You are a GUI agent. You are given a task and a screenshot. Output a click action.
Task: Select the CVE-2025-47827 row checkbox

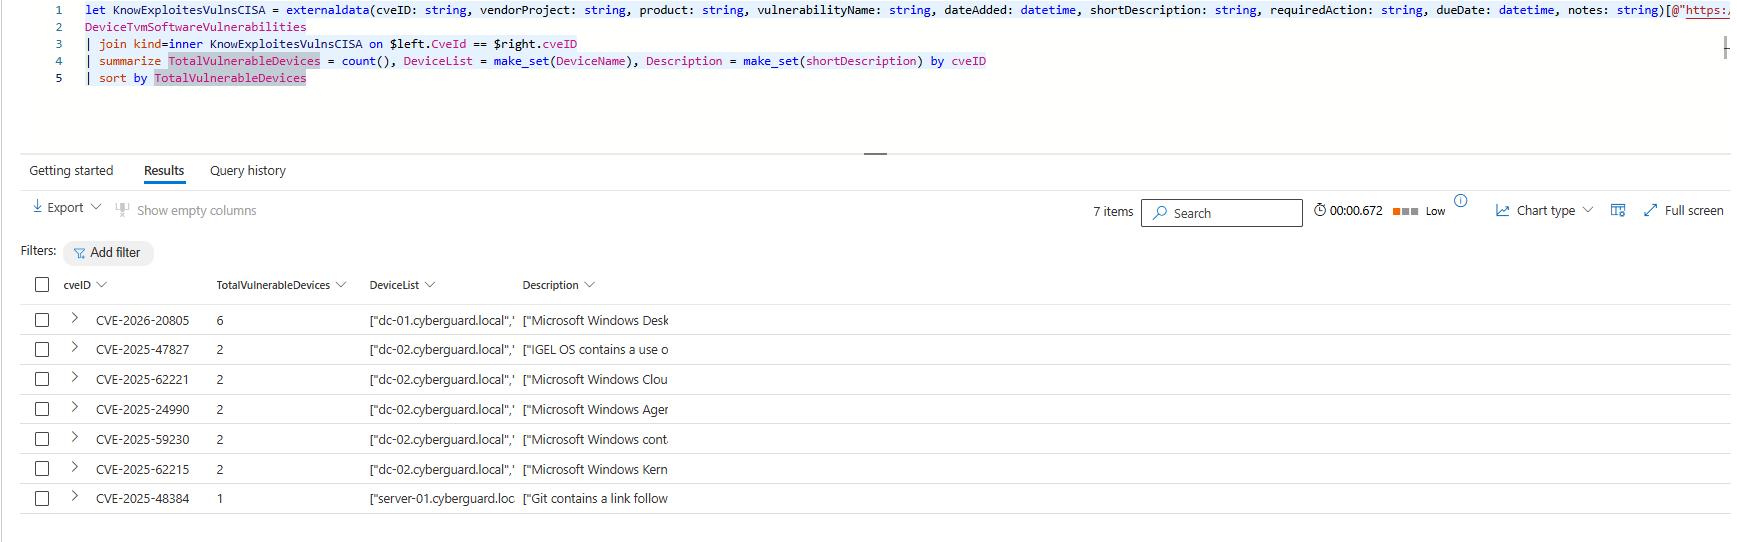click(x=42, y=350)
